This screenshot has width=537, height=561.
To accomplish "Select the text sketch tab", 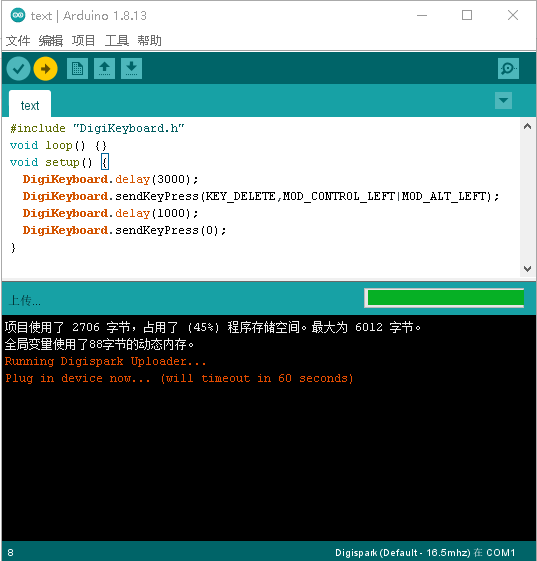I will point(30,104).
